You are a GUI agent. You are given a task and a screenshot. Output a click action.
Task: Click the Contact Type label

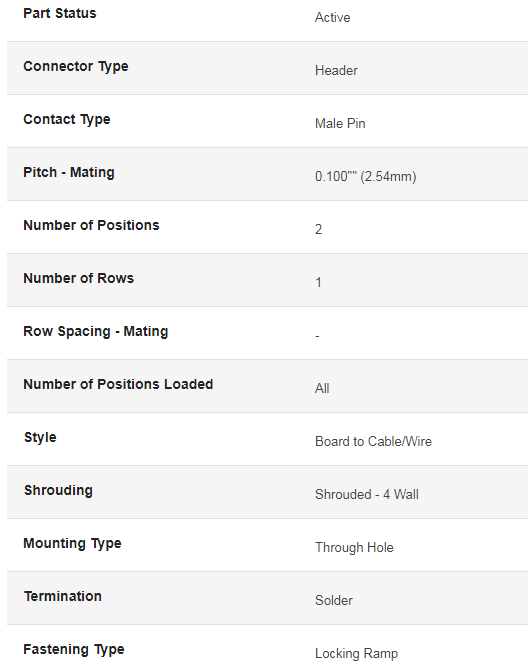point(67,120)
